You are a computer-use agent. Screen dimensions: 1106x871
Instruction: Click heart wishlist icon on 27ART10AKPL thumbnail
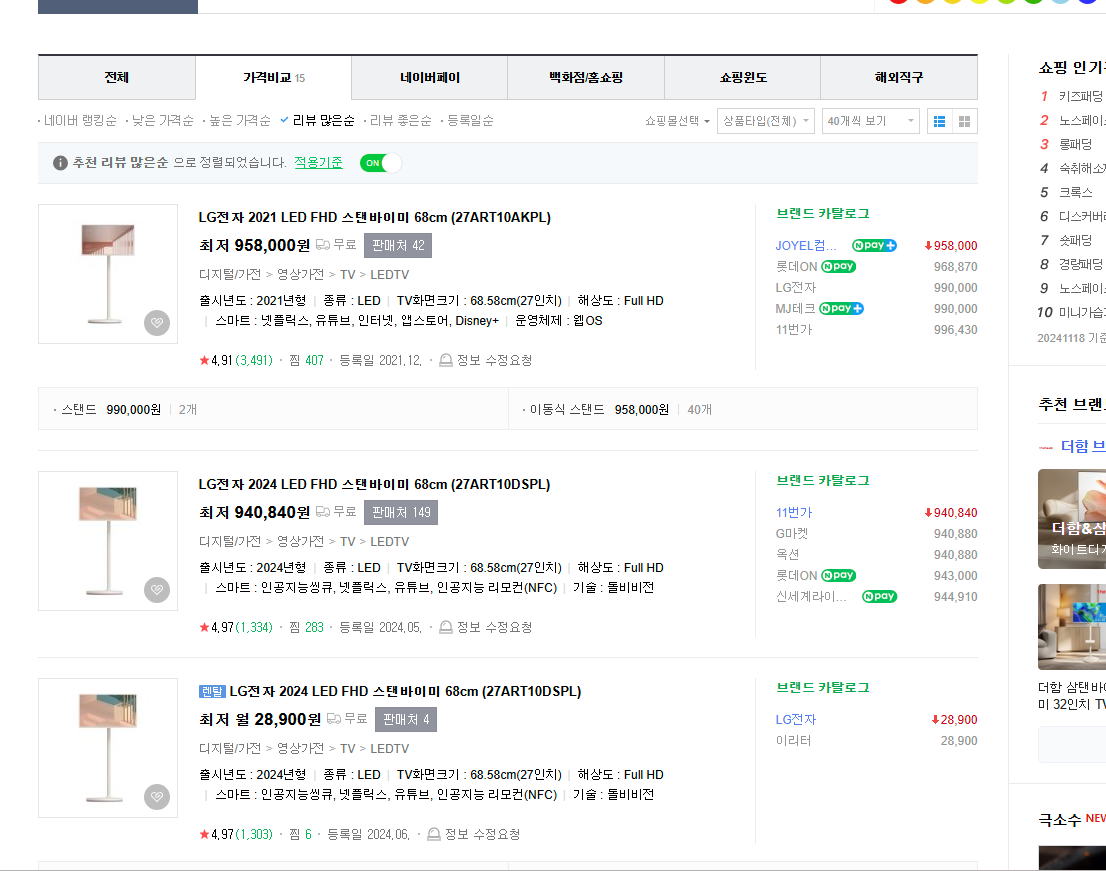(x=157, y=323)
